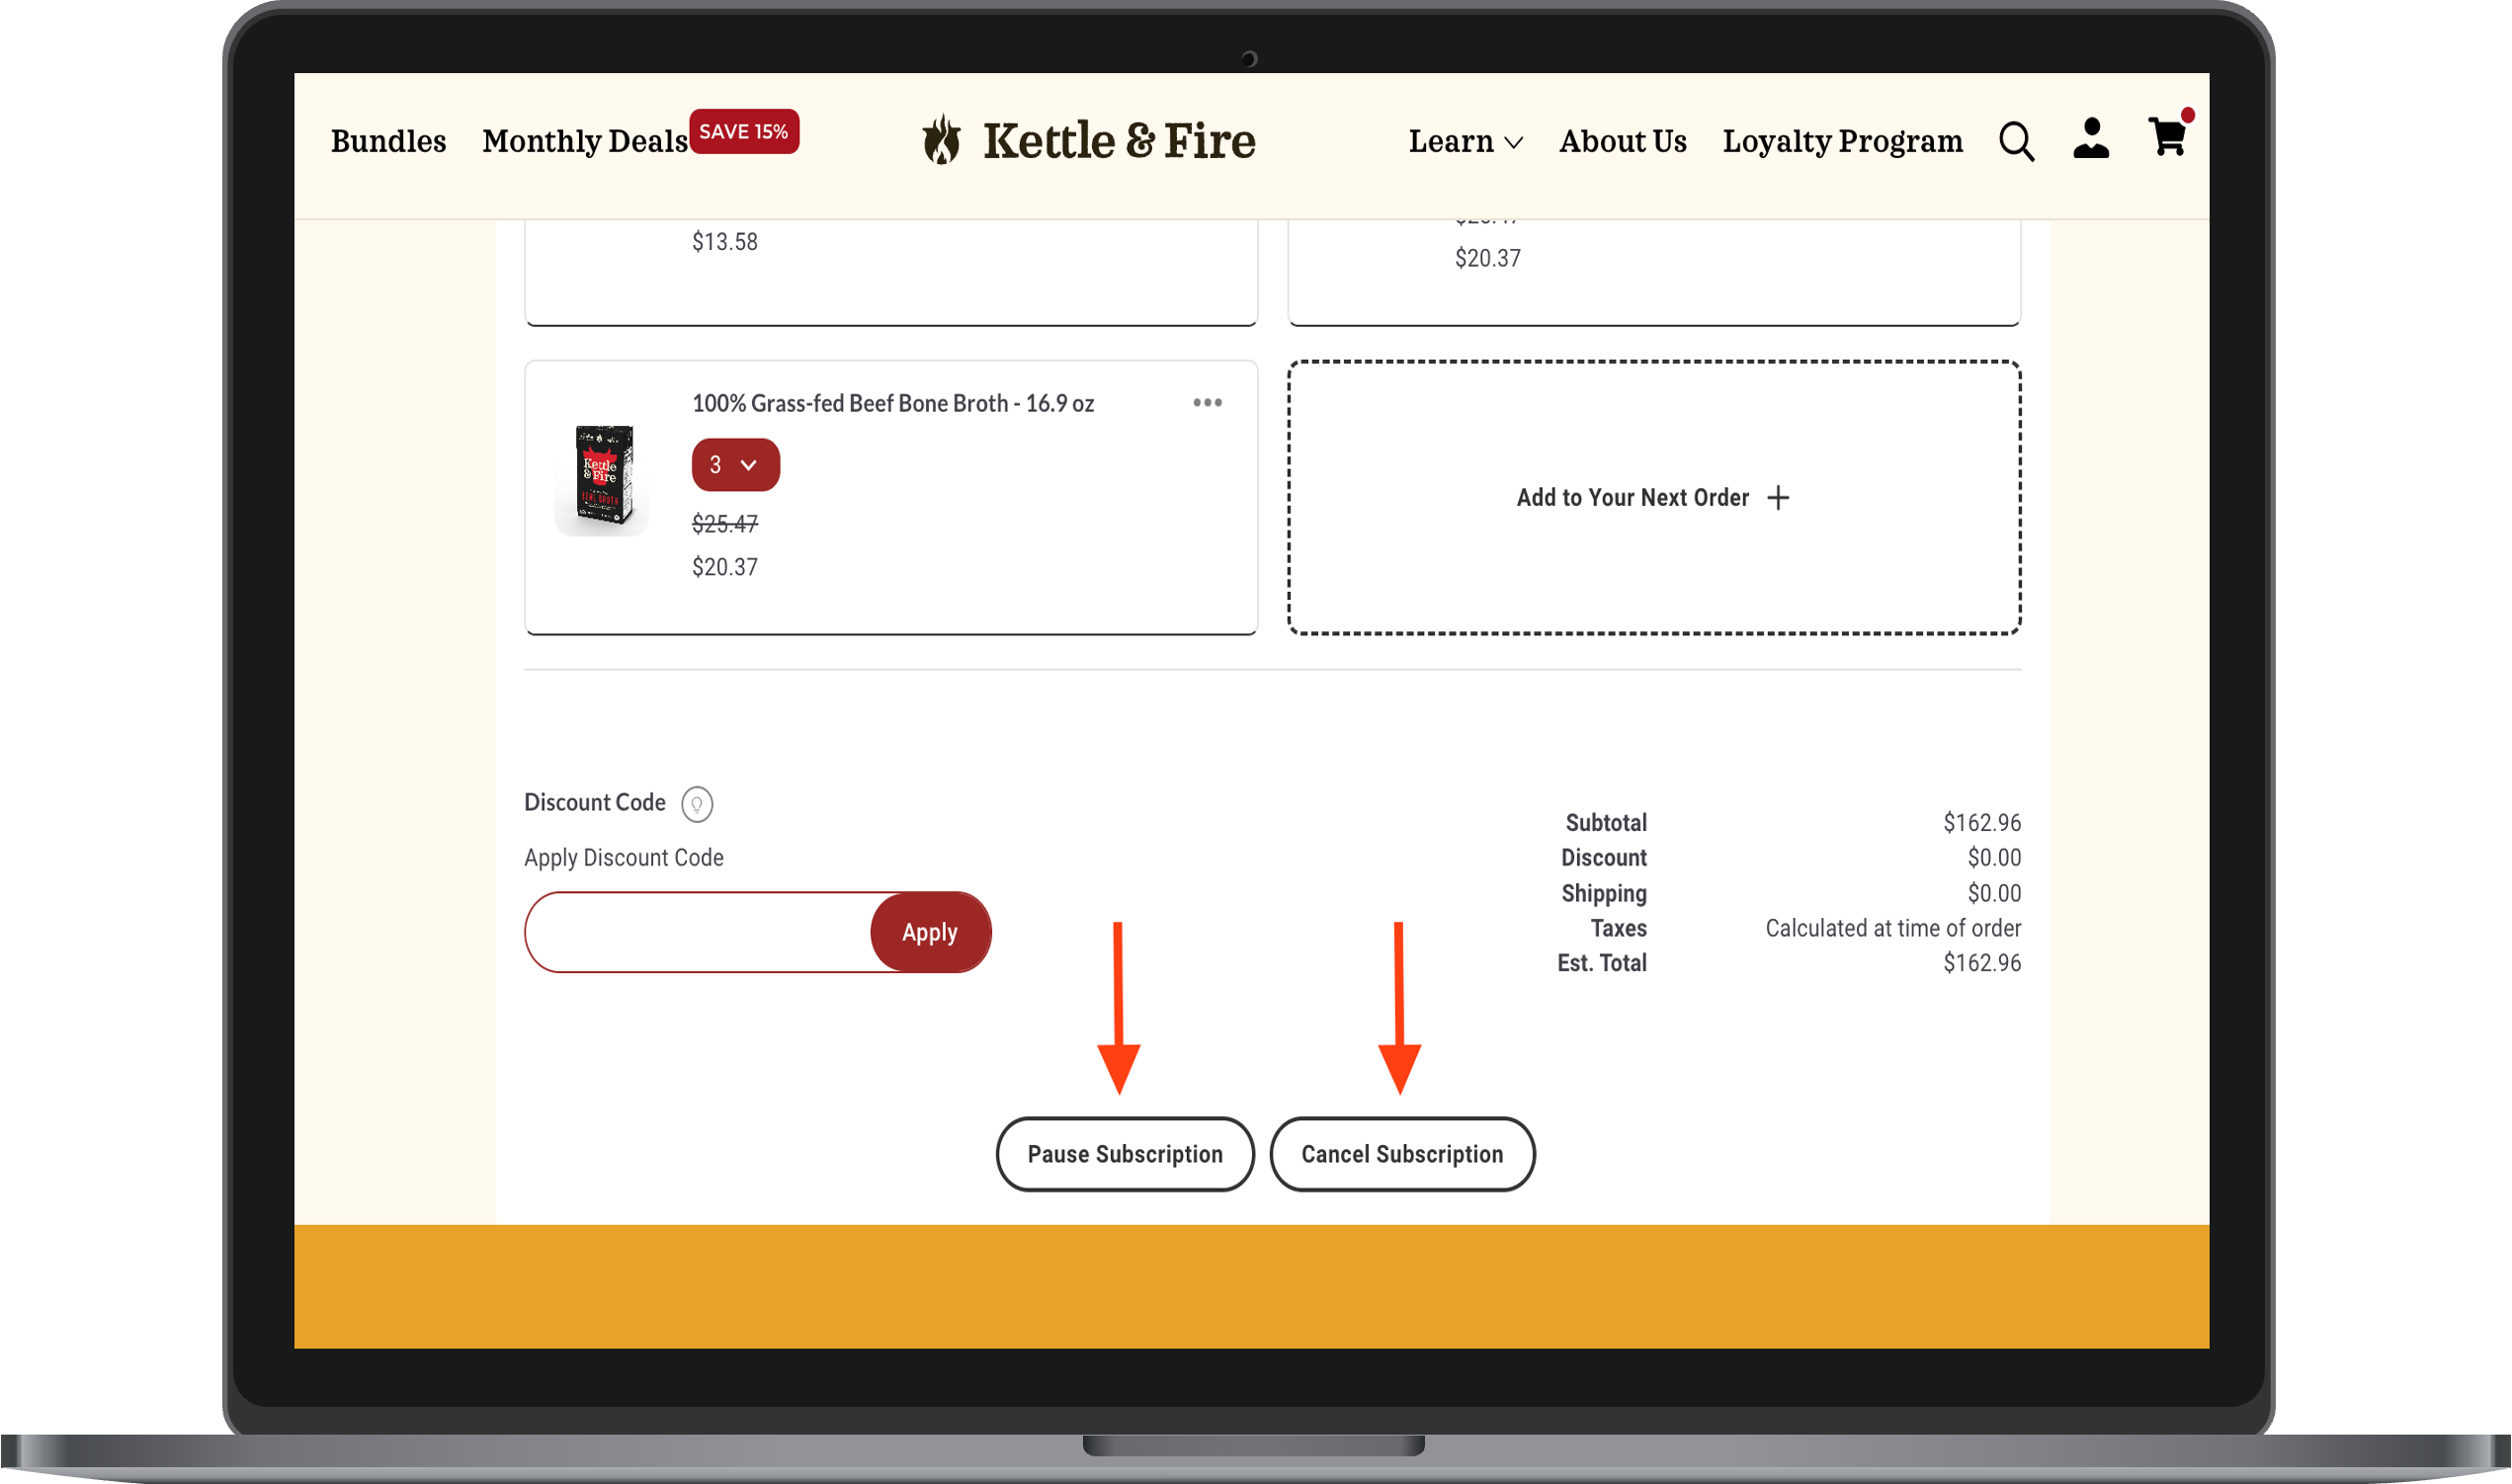This screenshot has height=1484, width=2512.
Task: Open Monthly Deals page
Action: (x=584, y=141)
